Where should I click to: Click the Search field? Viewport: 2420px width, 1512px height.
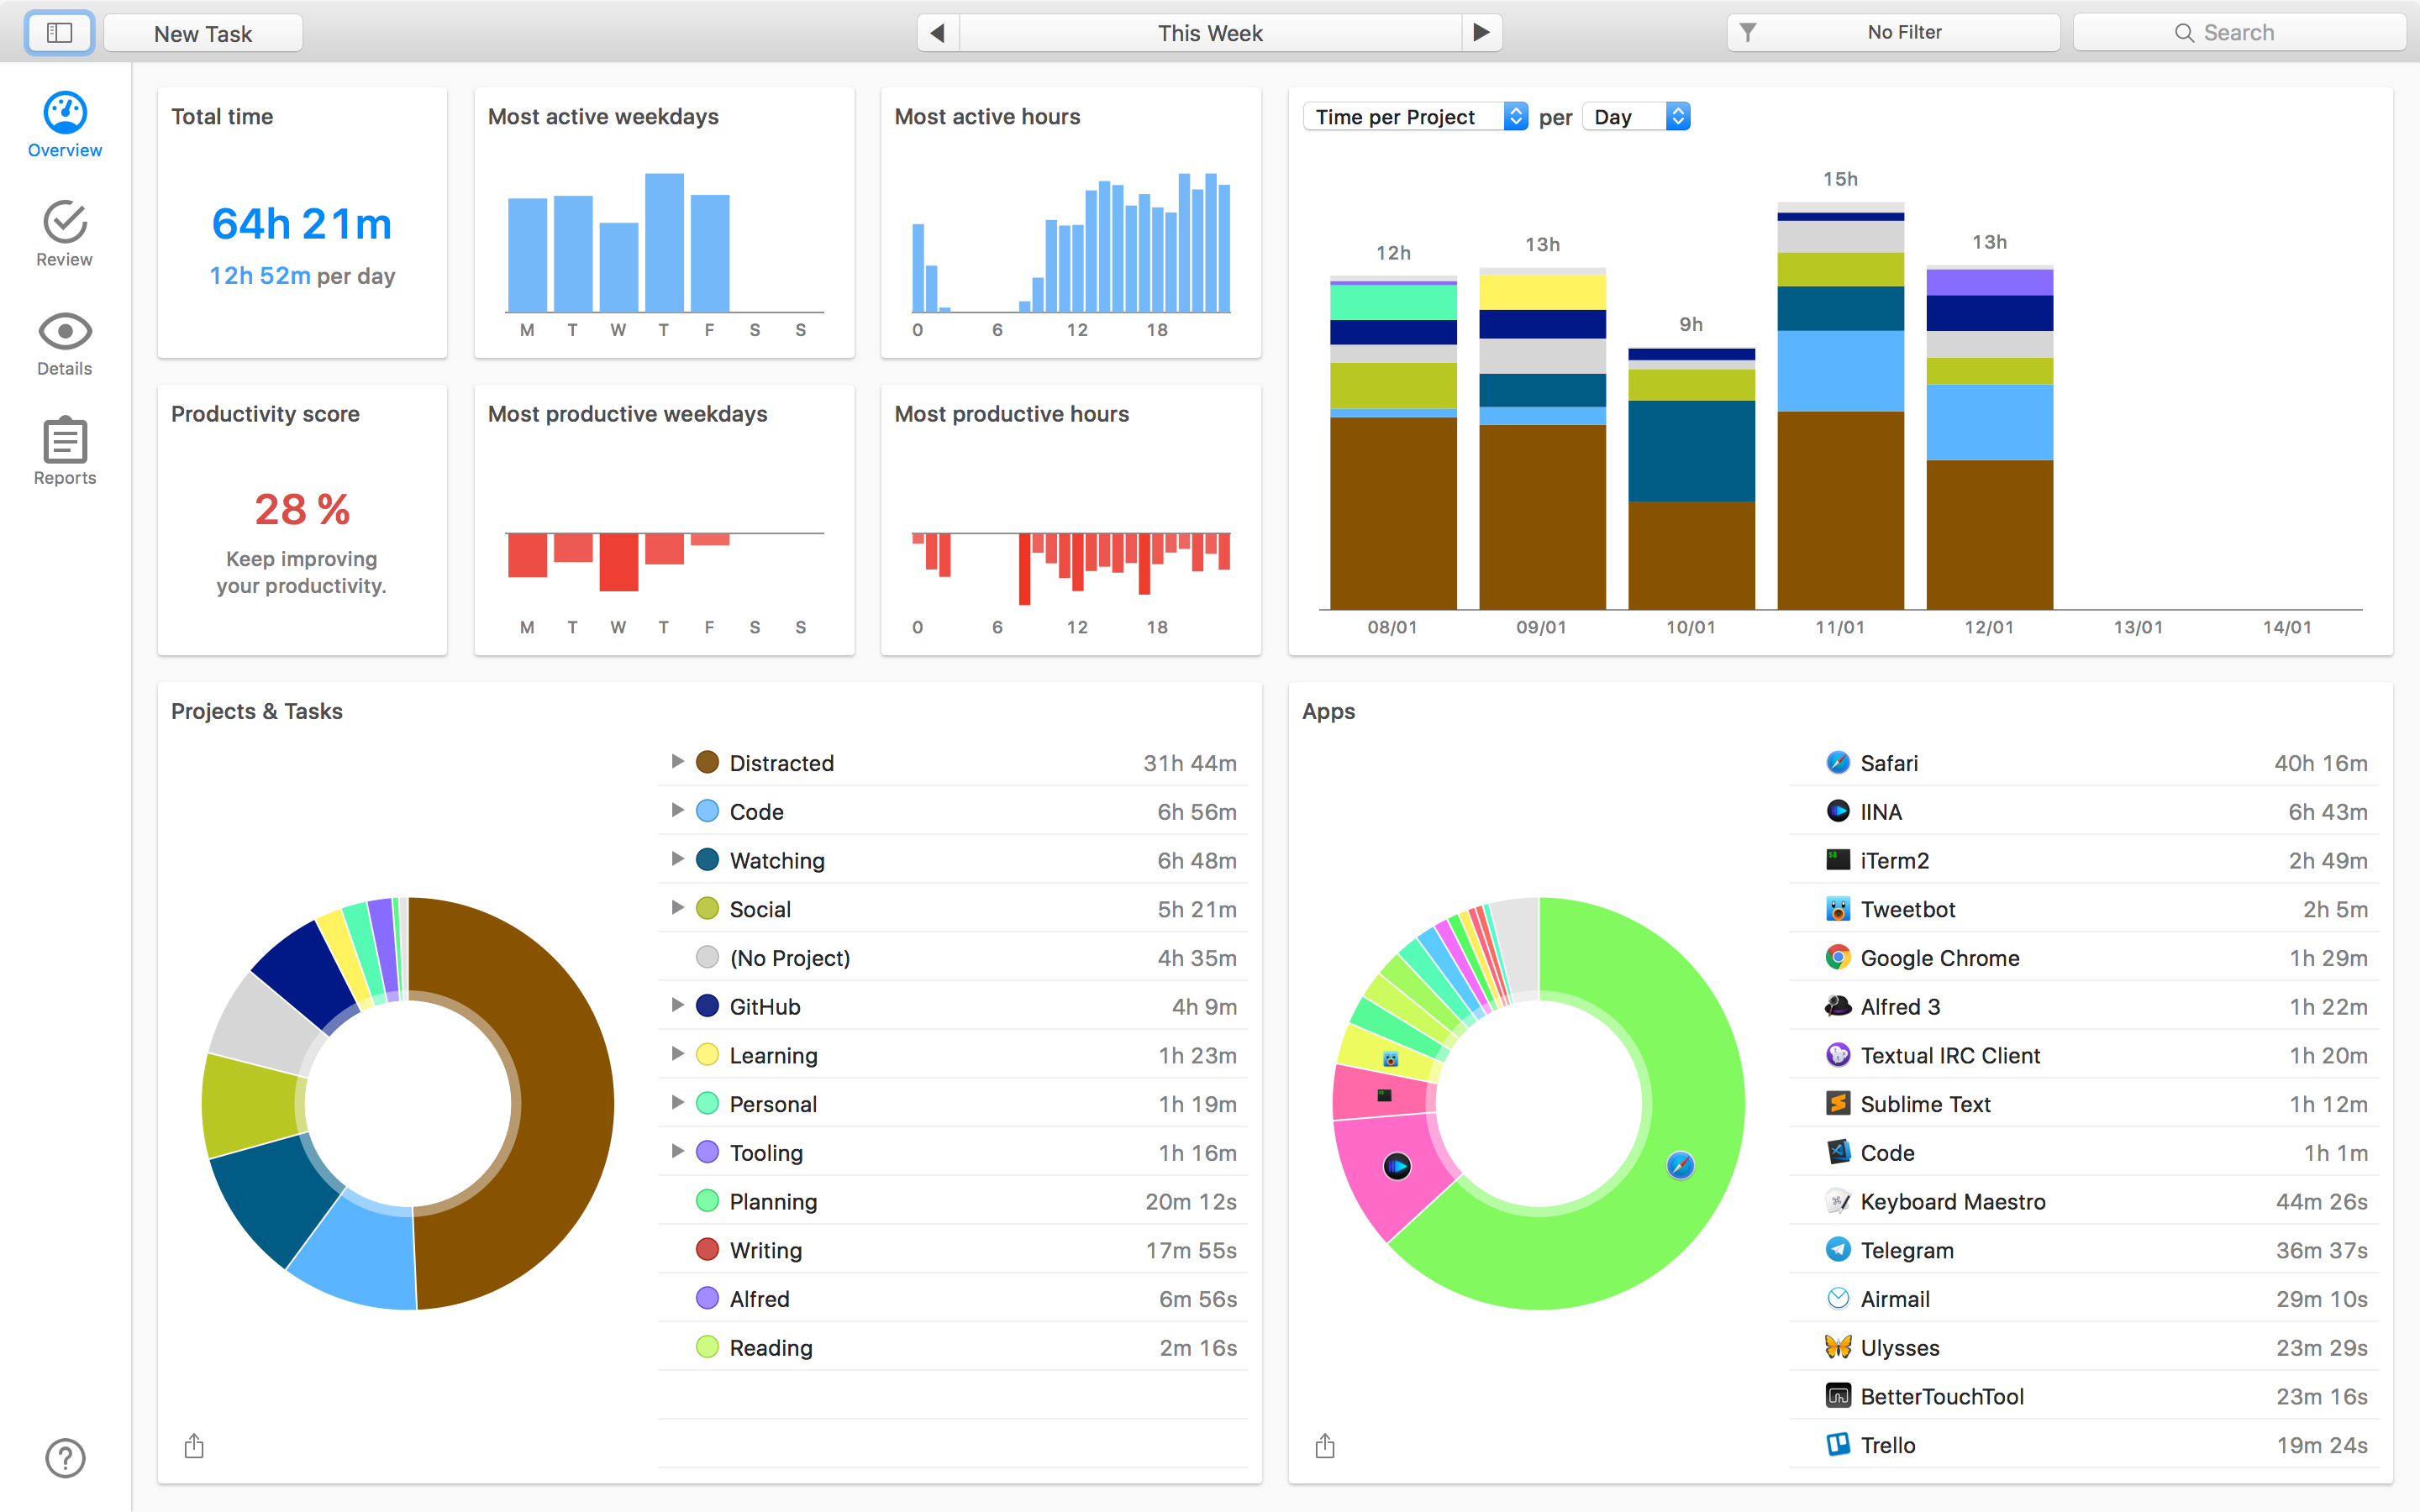[2238, 33]
